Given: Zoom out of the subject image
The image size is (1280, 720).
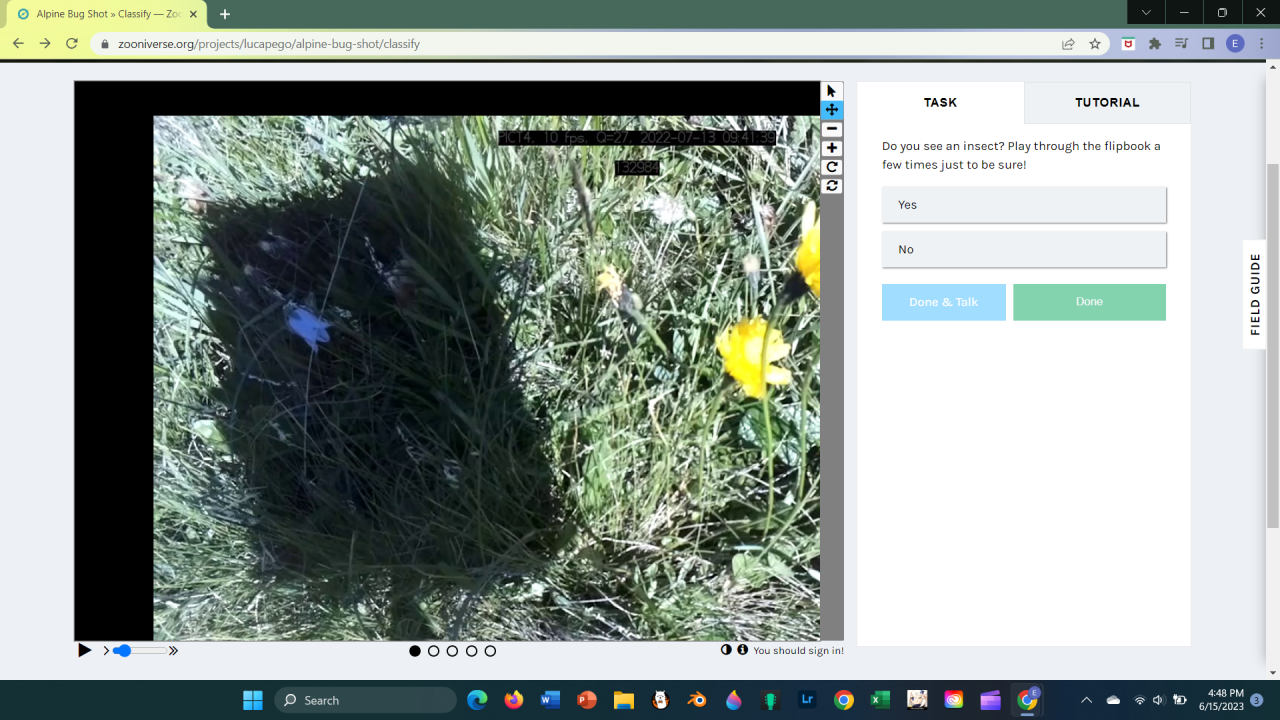Looking at the screenshot, I should coord(832,129).
